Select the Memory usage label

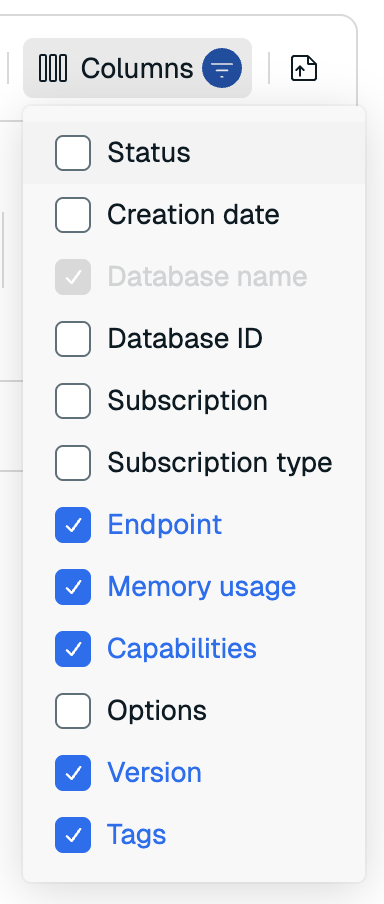click(201, 587)
